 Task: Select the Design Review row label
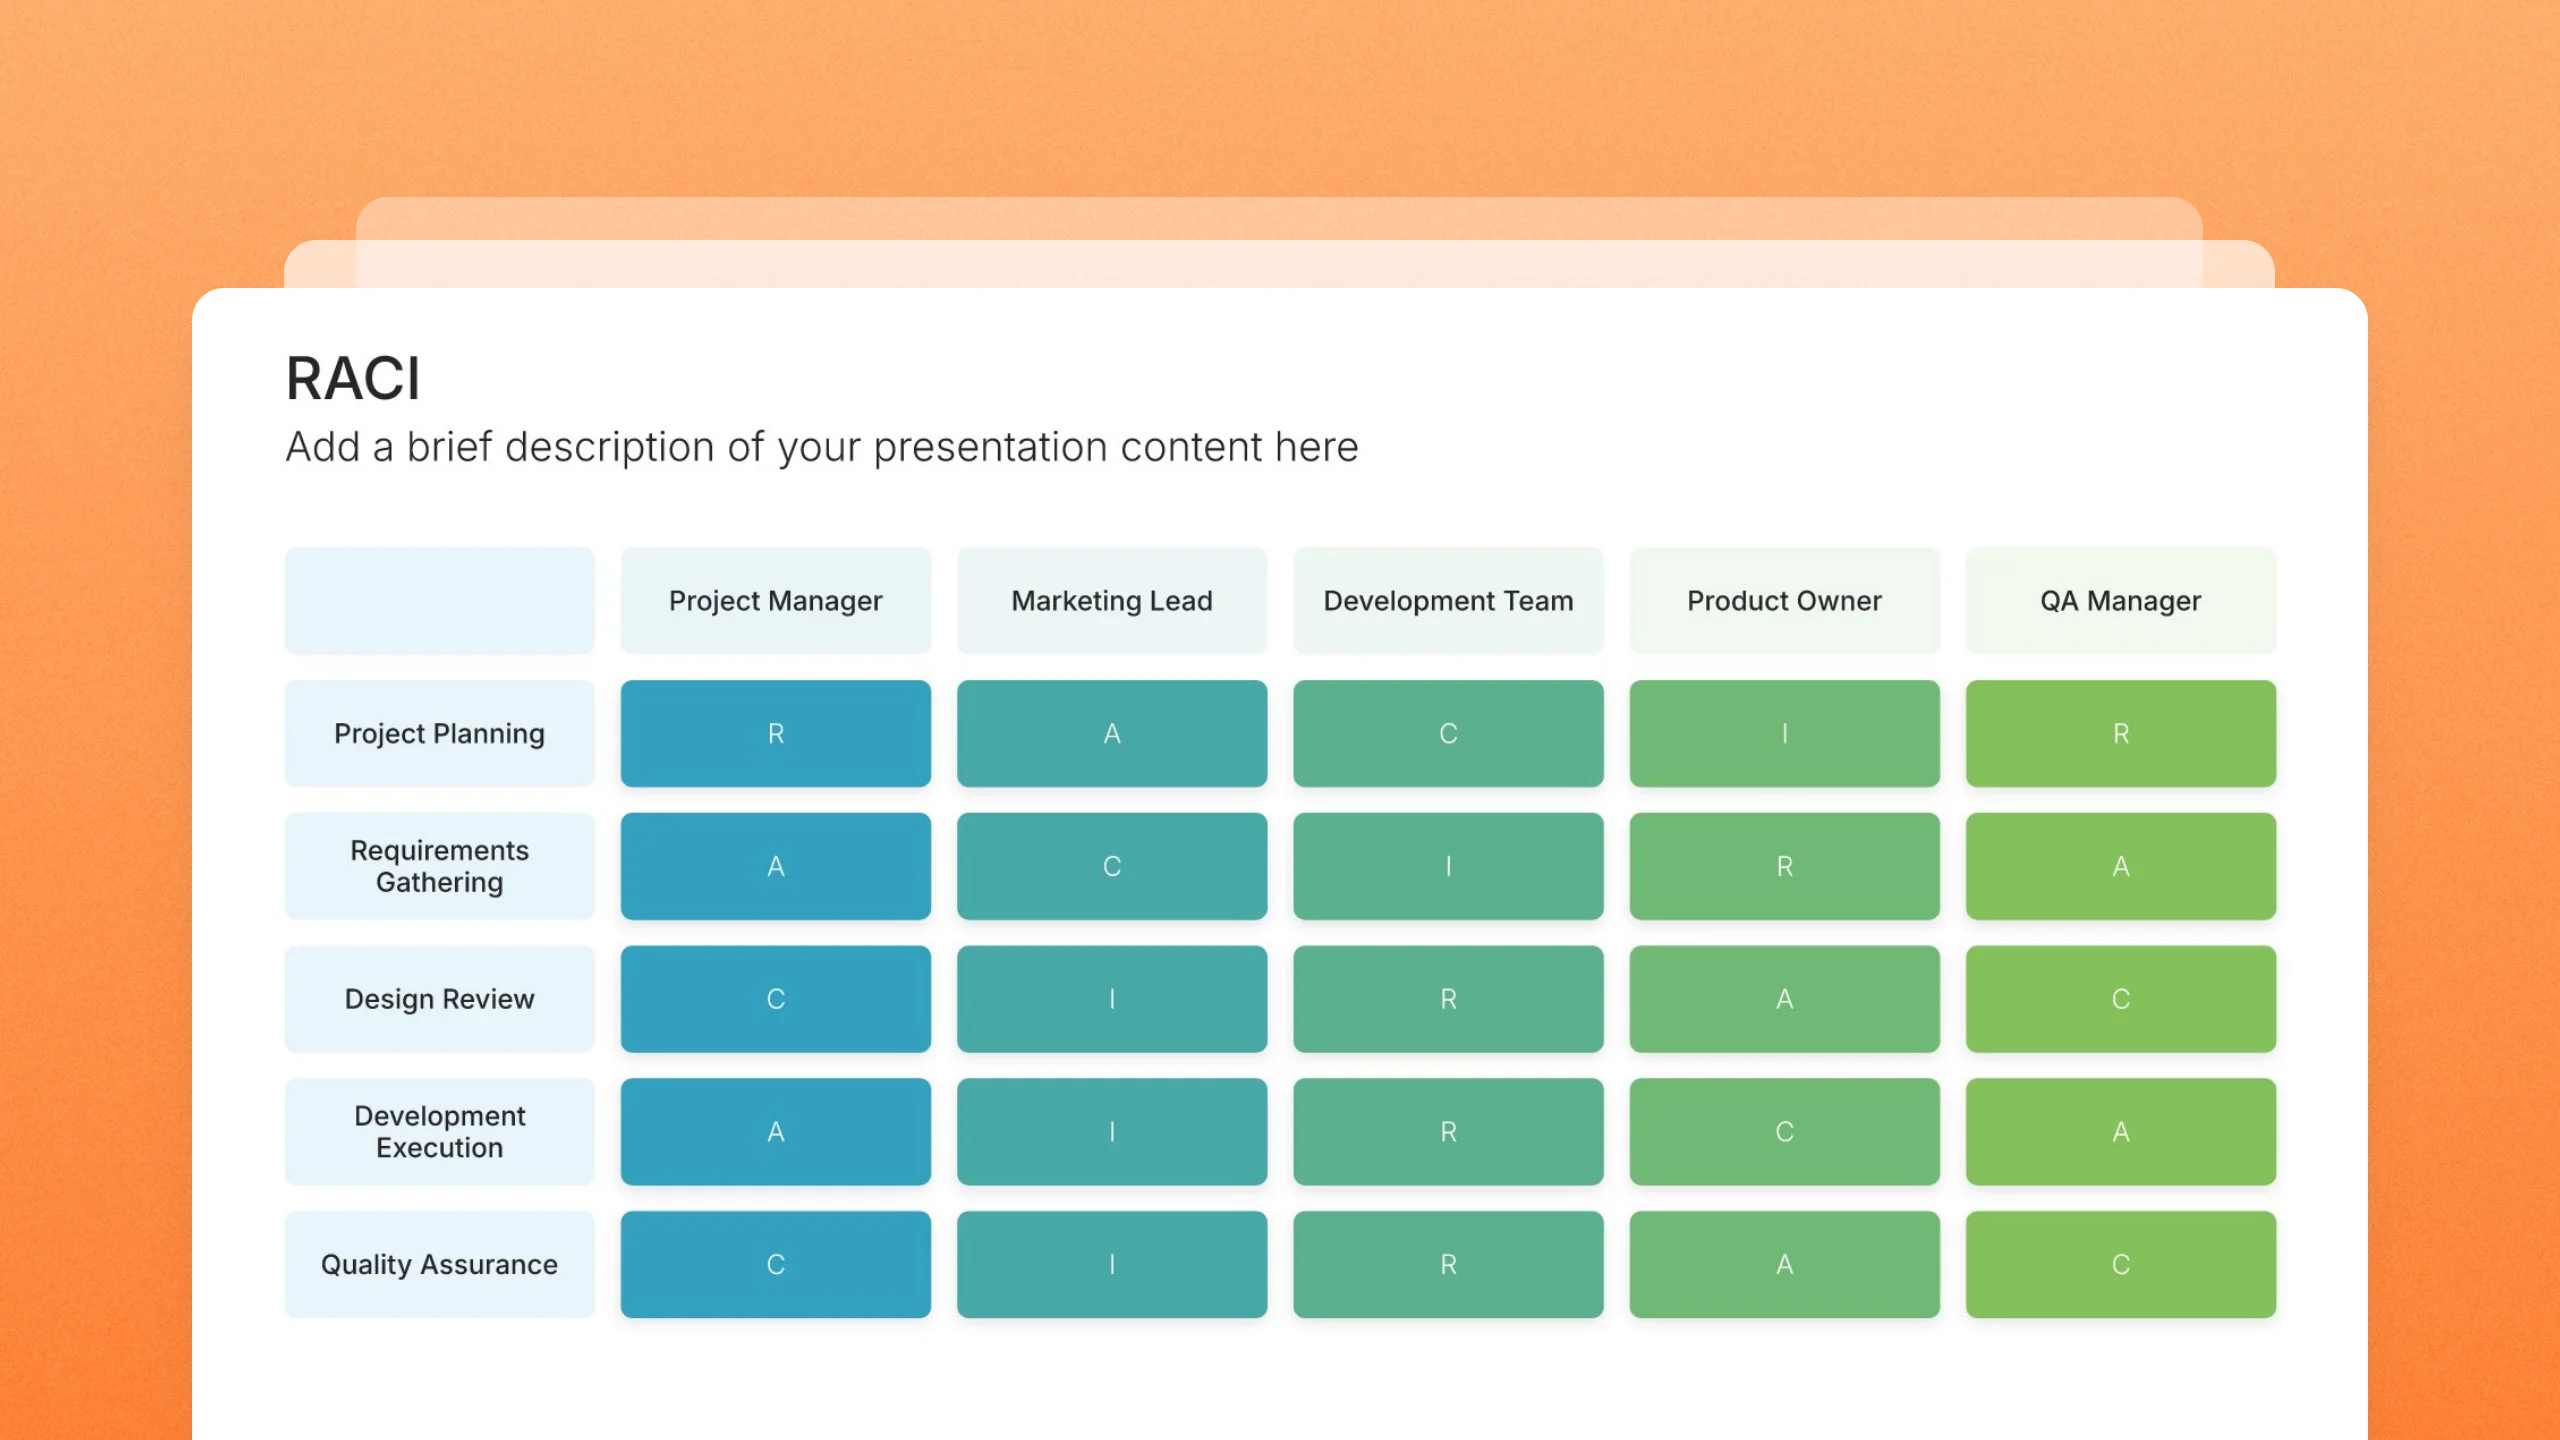(x=439, y=999)
